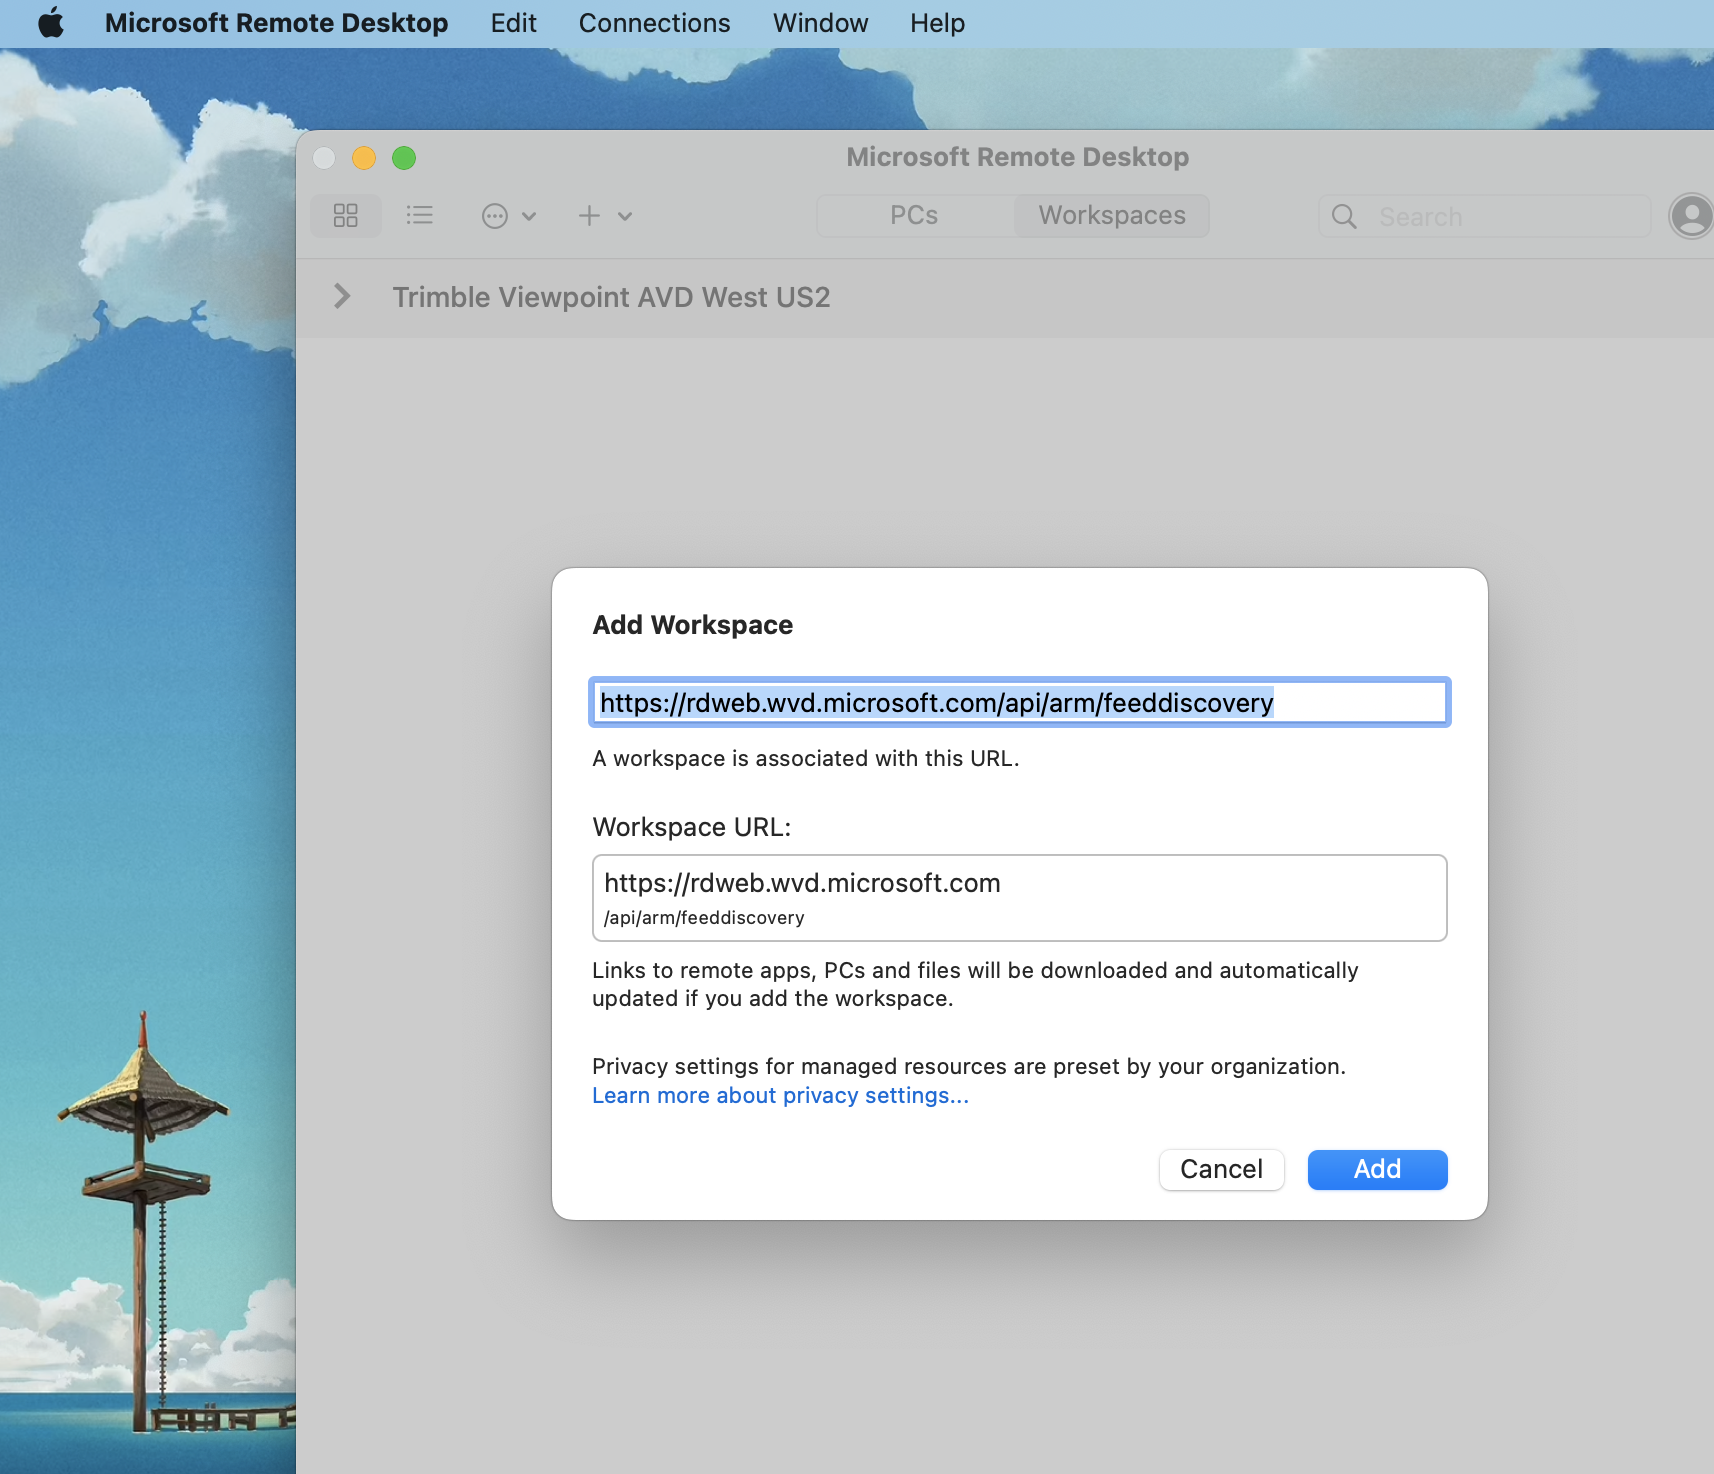Open the Apple menu
Image resolution: width=1714 pixels, height=1474 pixels.
pos(51,23)
